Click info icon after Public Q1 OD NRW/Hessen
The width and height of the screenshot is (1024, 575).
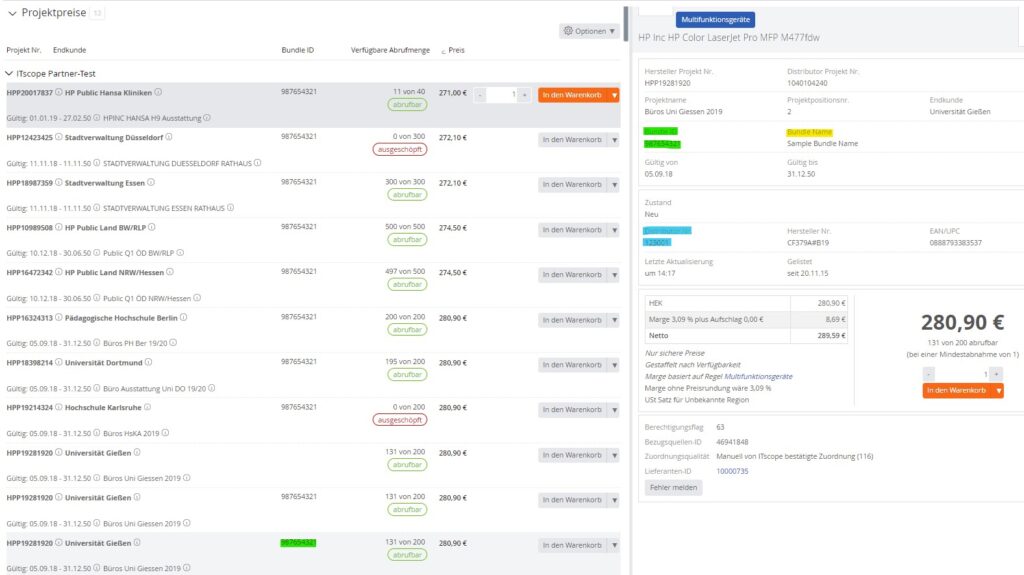(x=197, y=298)
